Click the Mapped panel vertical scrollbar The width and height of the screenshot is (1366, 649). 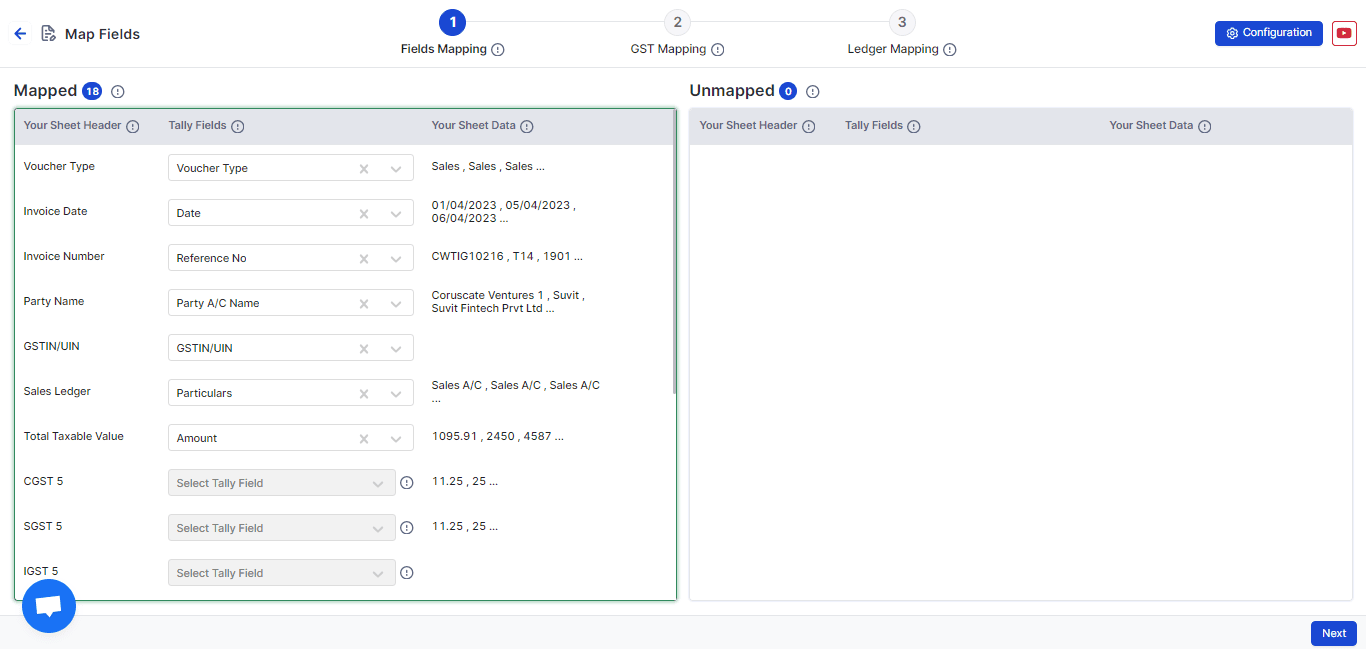point(675,251)
